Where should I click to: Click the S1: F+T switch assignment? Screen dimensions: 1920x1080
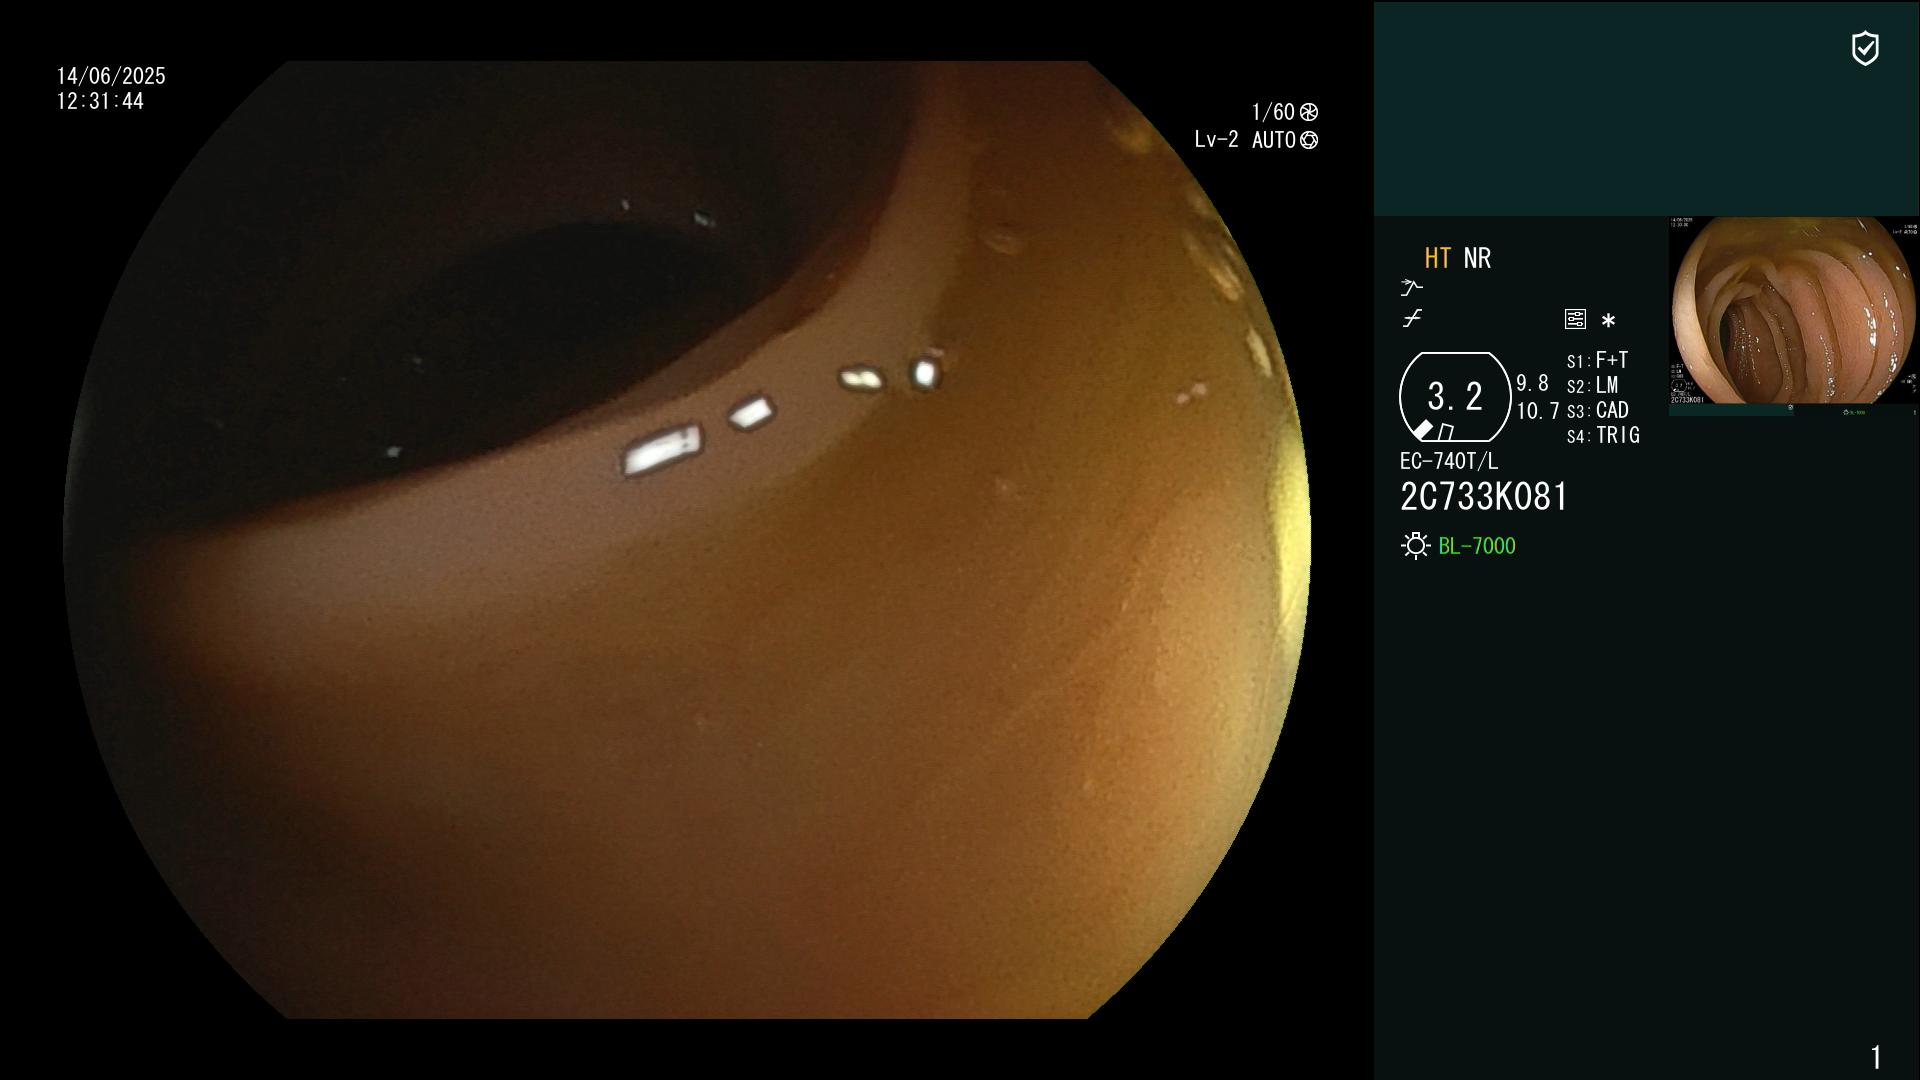[x=1597, y=360]
